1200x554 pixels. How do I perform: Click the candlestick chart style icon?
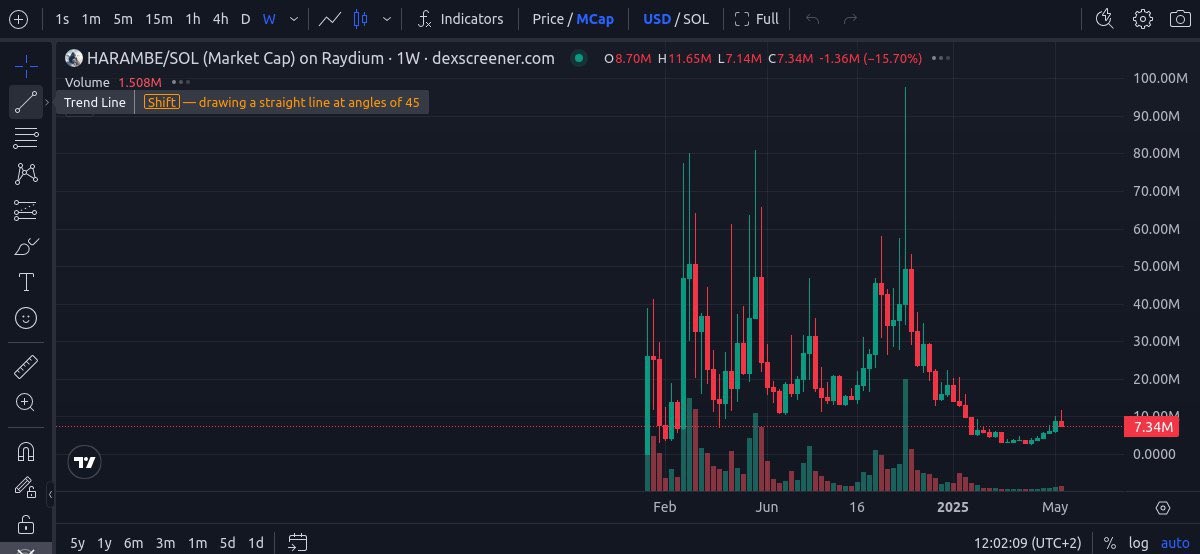click(x=361, y=19)
